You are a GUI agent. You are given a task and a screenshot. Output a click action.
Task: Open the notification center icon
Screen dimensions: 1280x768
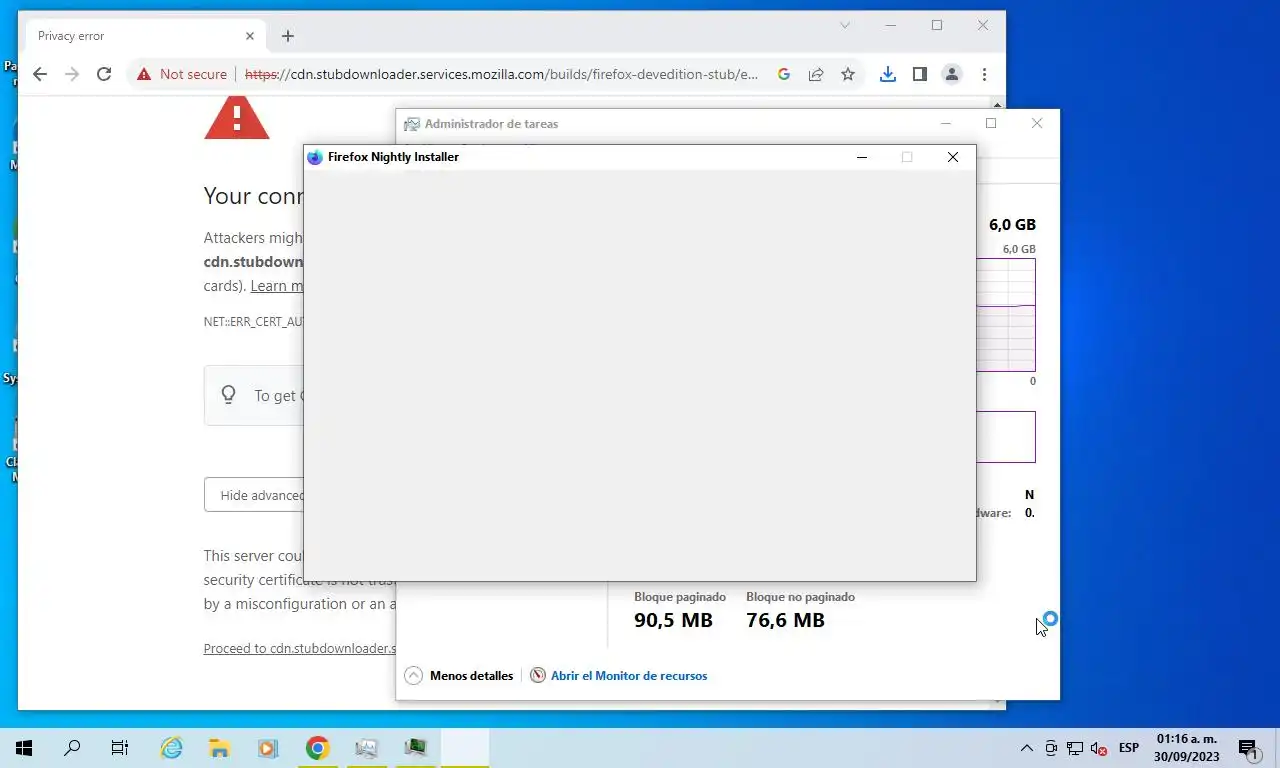1249,748
